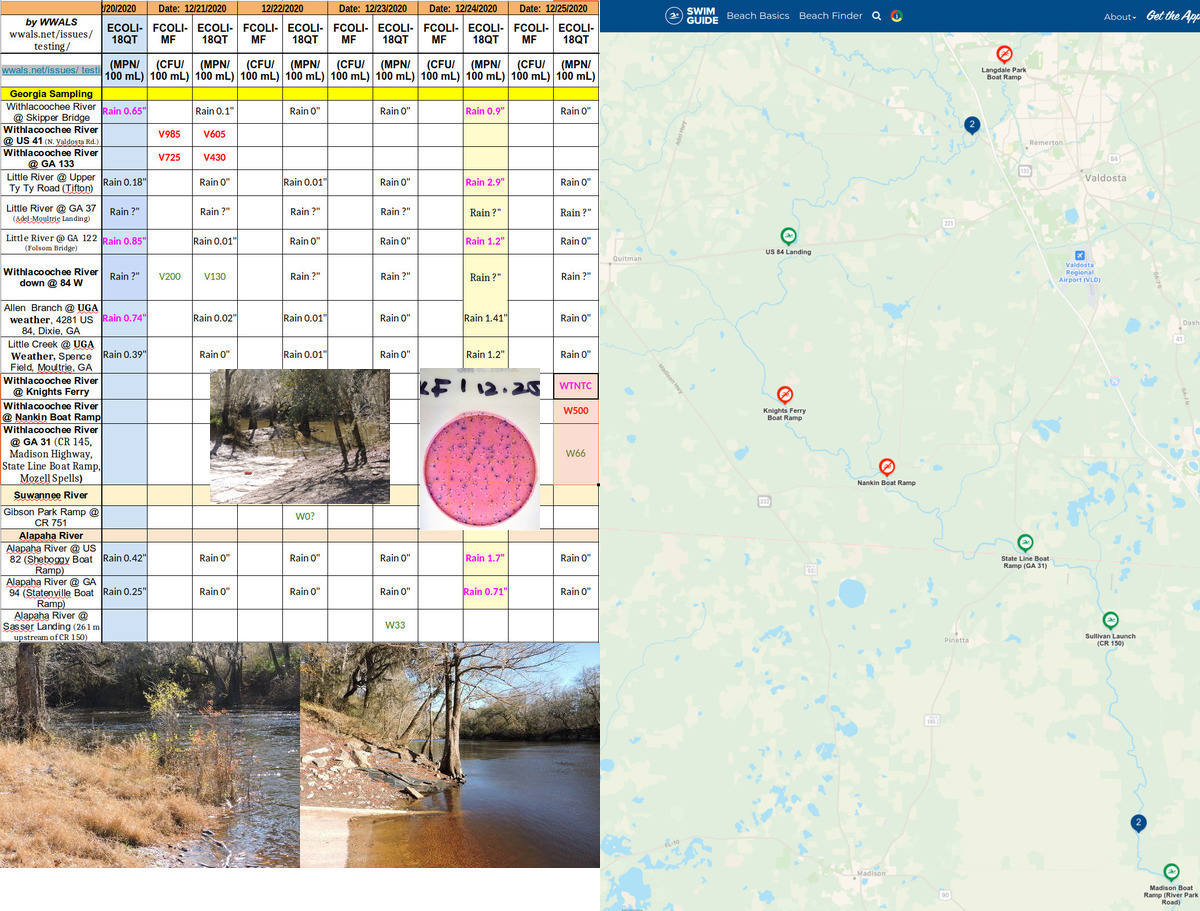This screenshot has width=1200, height=911.
Task: Select the W500 cell
Action: point(576,411)
